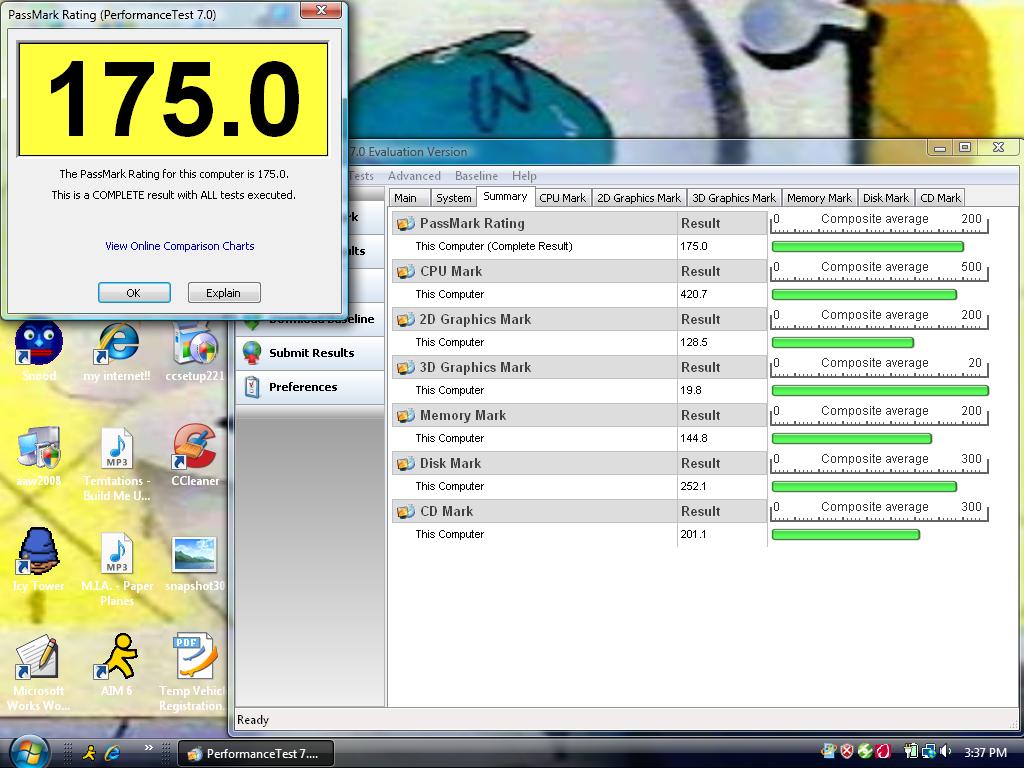Open the CD Mark tab
Viewport: 1024px width, 768px height.
coord(940,198)
